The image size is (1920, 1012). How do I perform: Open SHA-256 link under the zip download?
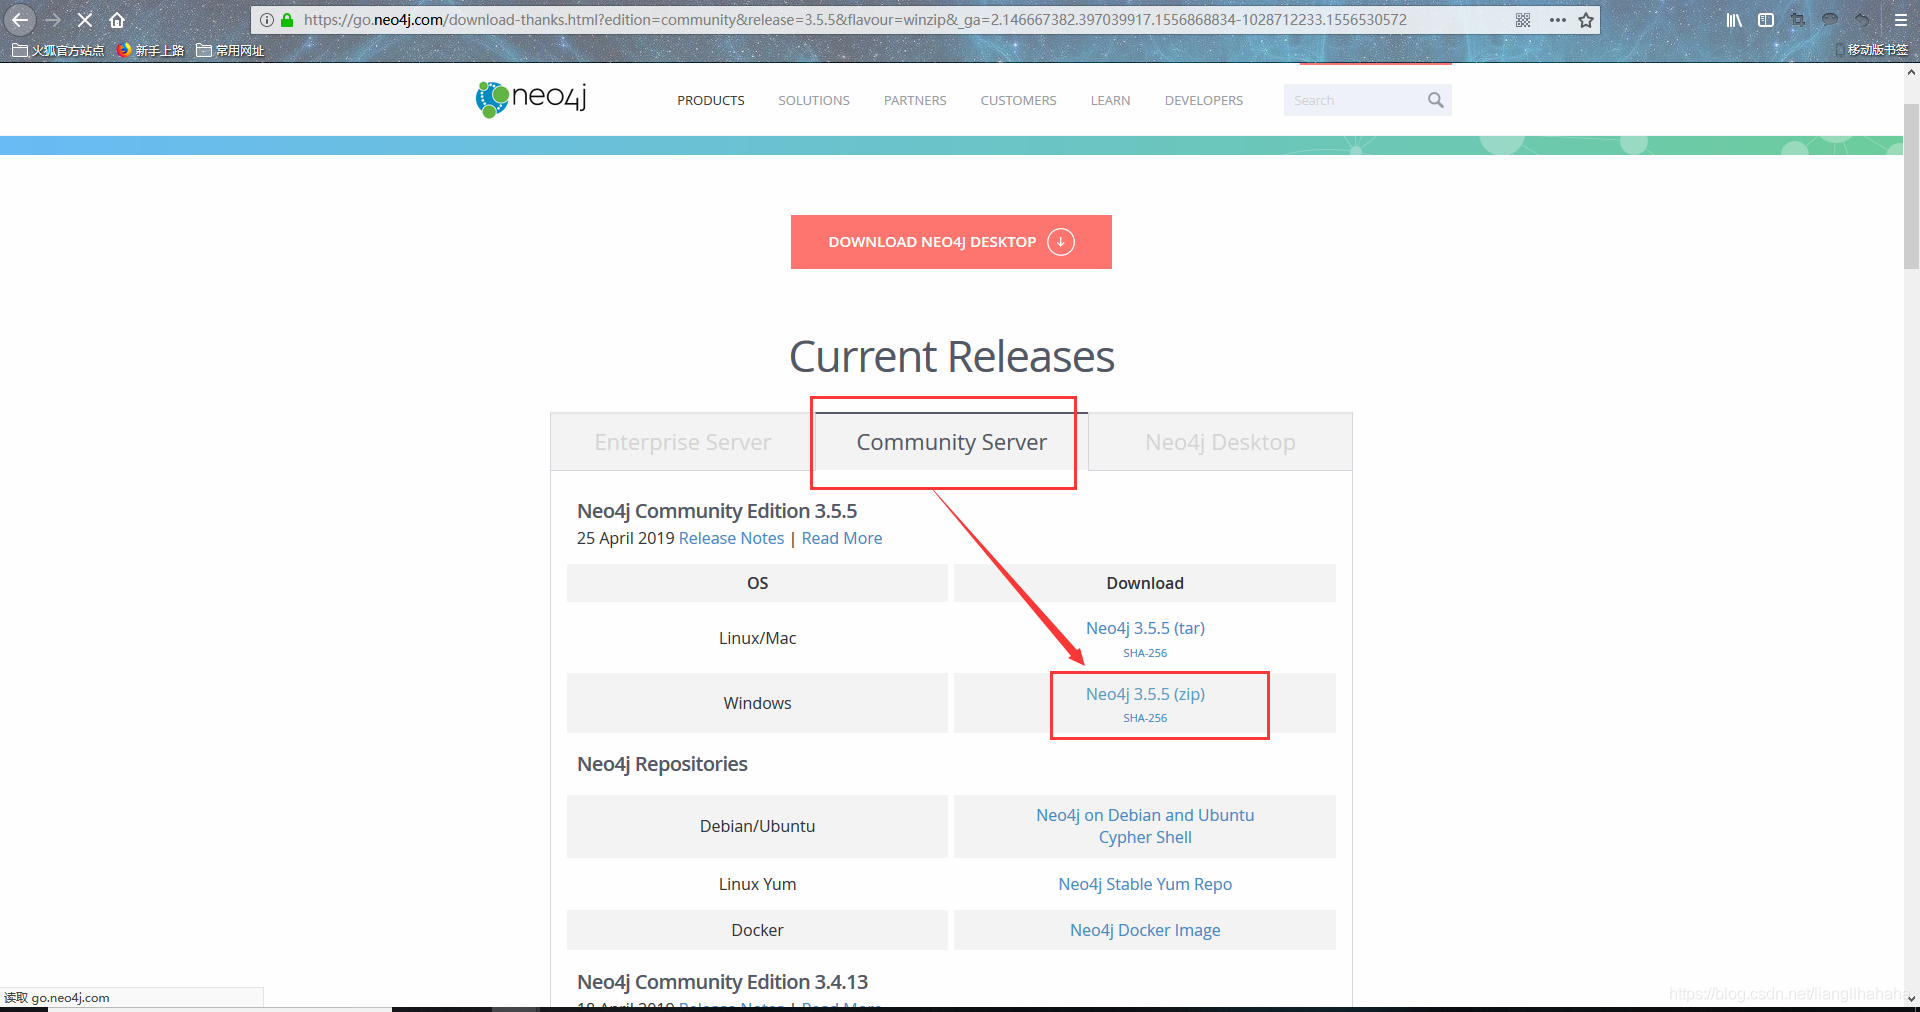coord(1145,718)
